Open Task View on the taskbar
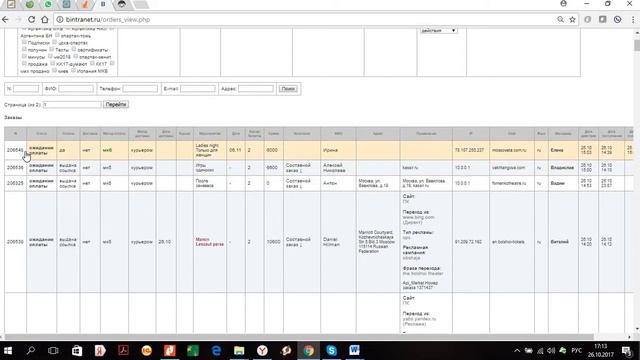The height and width of the screenshot is (360, 640). [53, 350]
